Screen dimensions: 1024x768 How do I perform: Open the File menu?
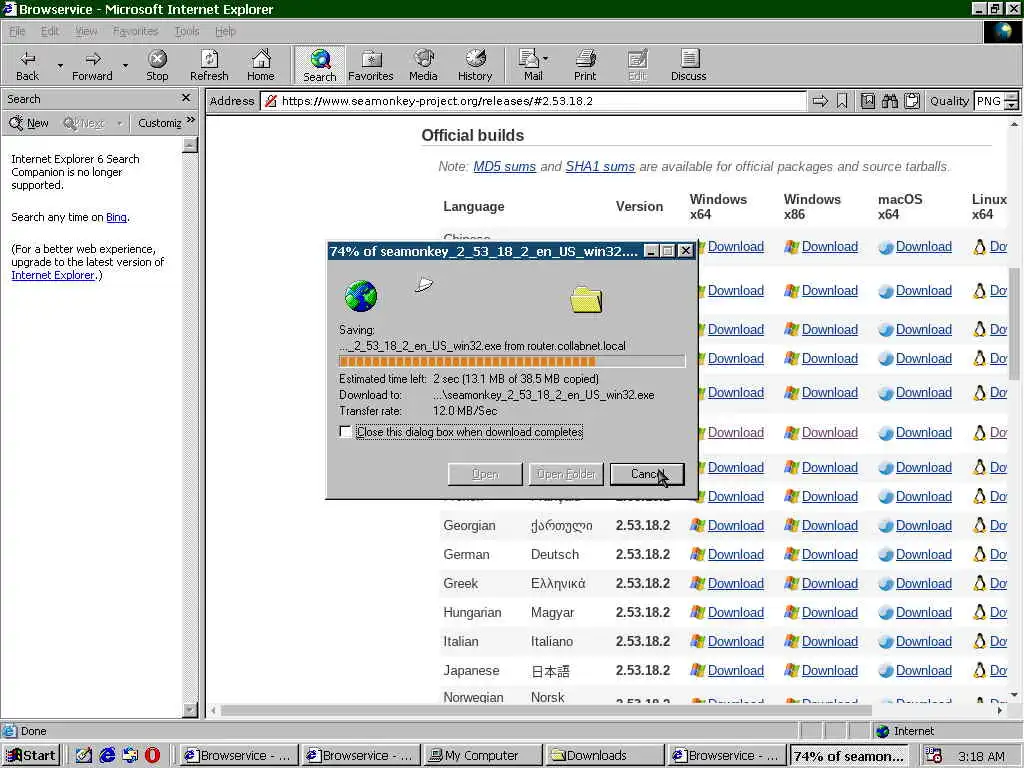tap(17, 31)
